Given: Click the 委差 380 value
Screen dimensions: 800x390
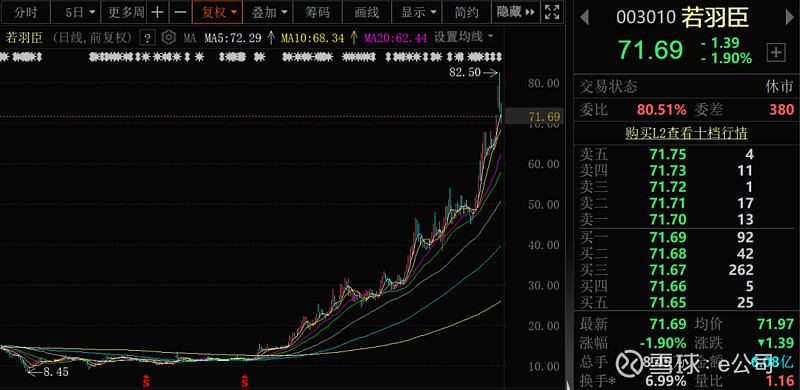Looking at the screenshot, I should [x=782, y=109].
